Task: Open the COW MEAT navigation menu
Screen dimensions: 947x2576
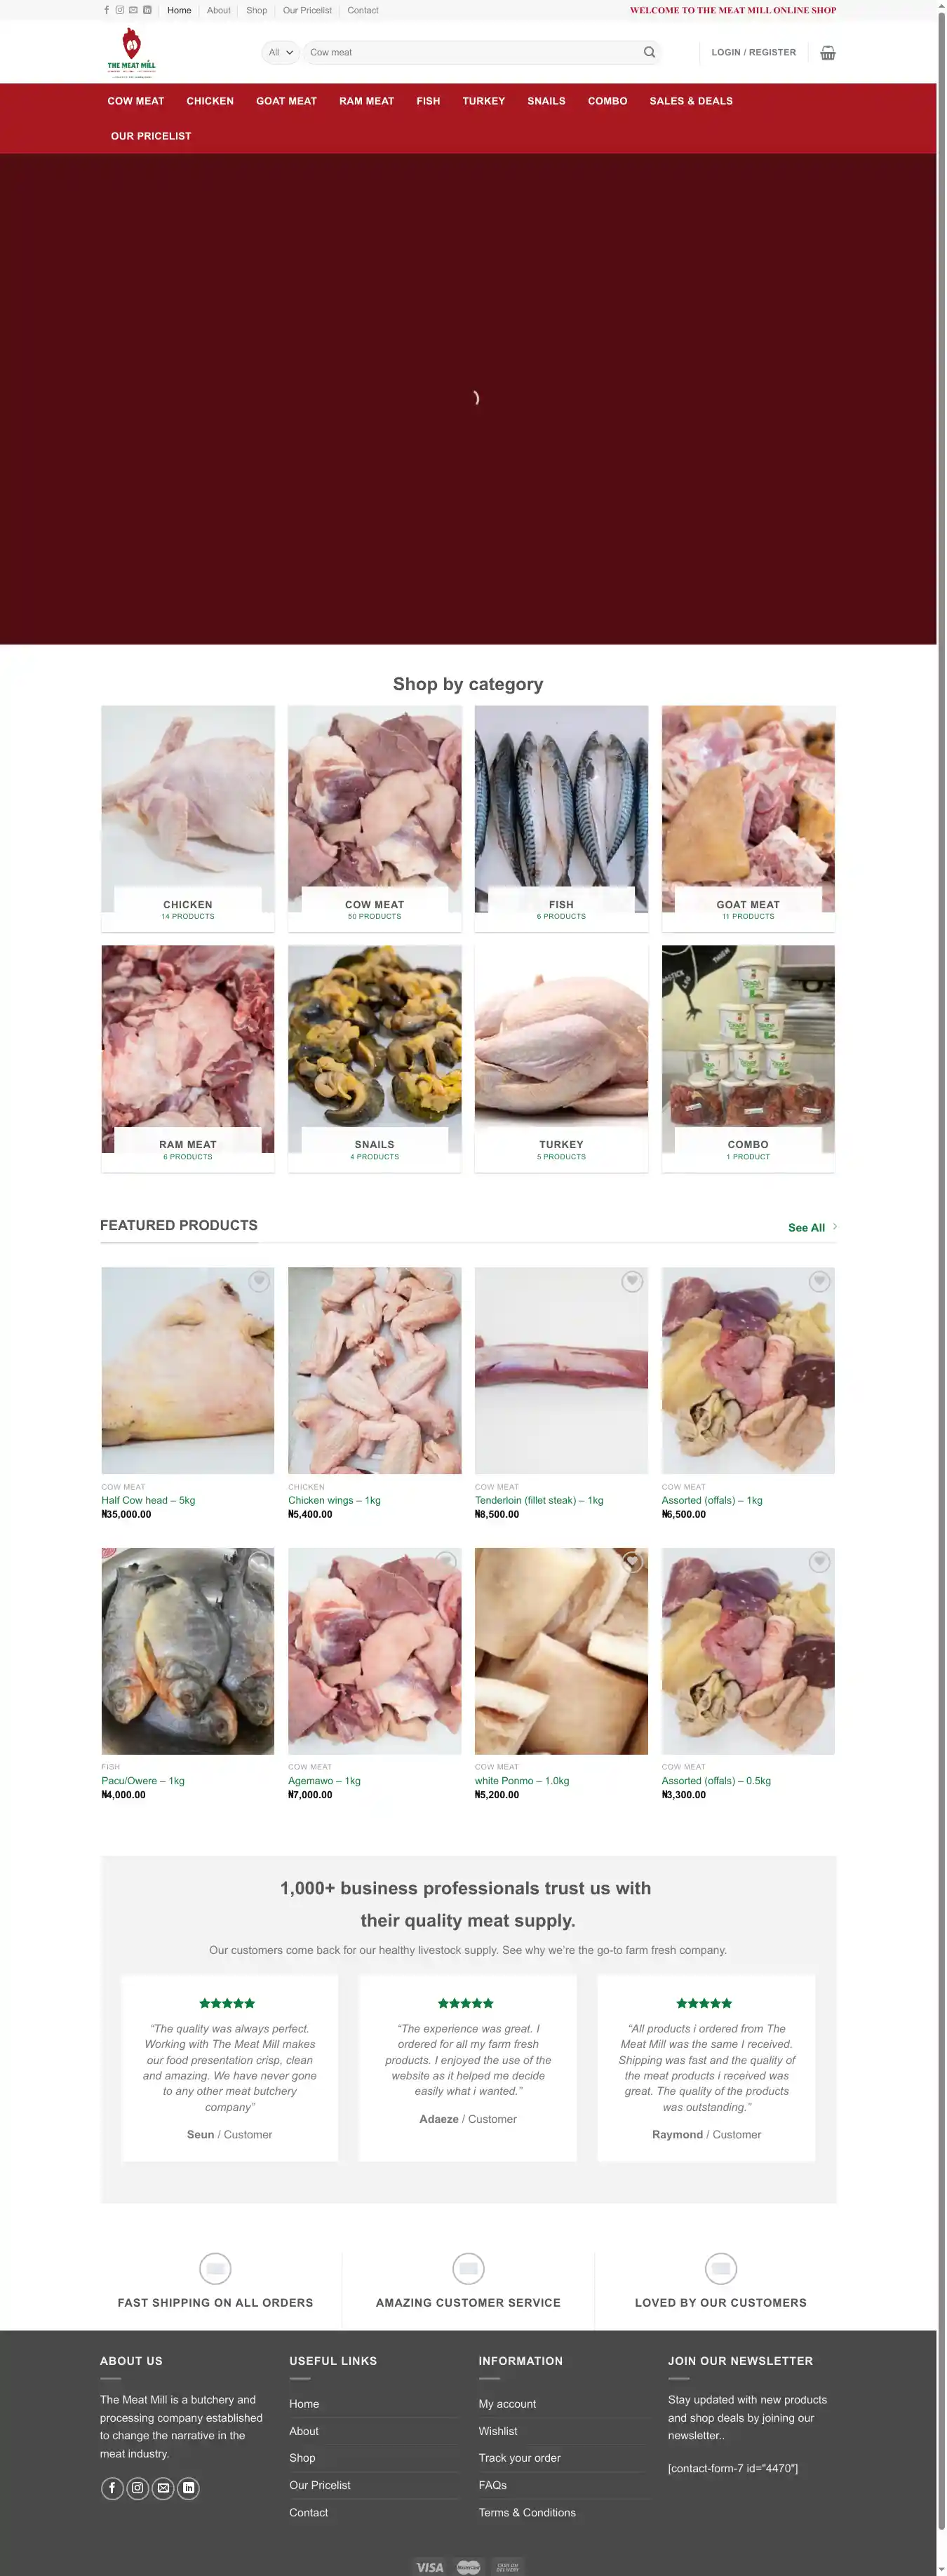Action: pos(136,101)
